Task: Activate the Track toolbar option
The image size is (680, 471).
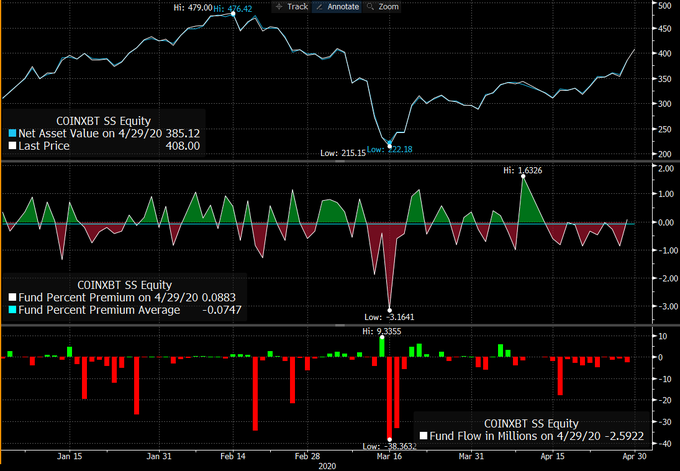Action: point(297,6)
